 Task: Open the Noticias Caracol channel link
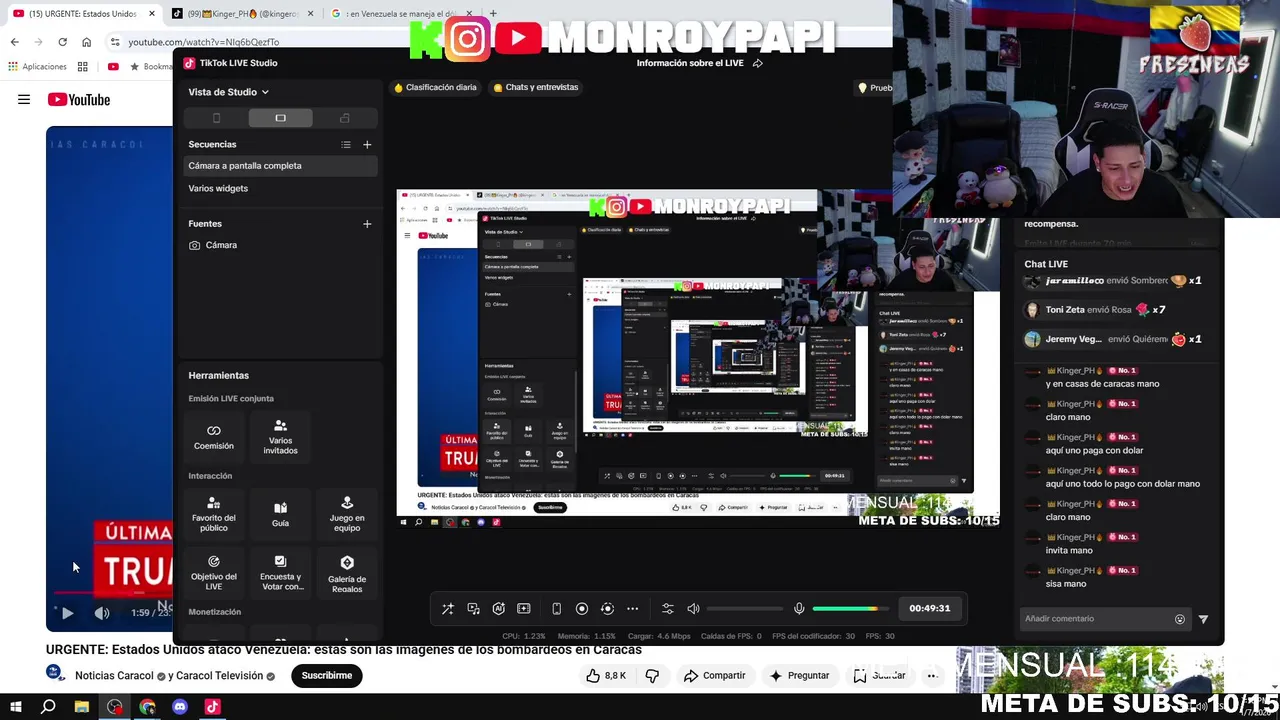tap(114, 676)
